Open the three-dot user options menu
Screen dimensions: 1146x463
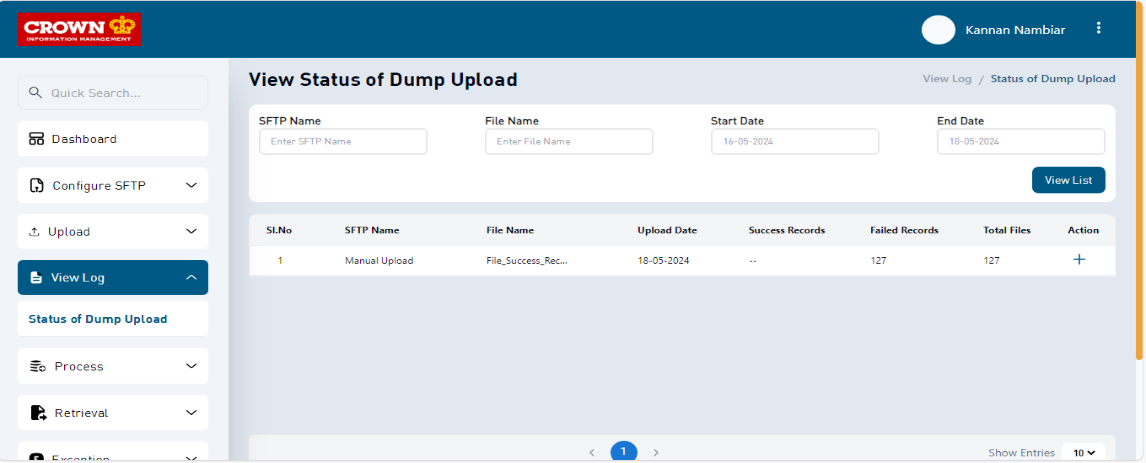click(x=1098, y=29)
